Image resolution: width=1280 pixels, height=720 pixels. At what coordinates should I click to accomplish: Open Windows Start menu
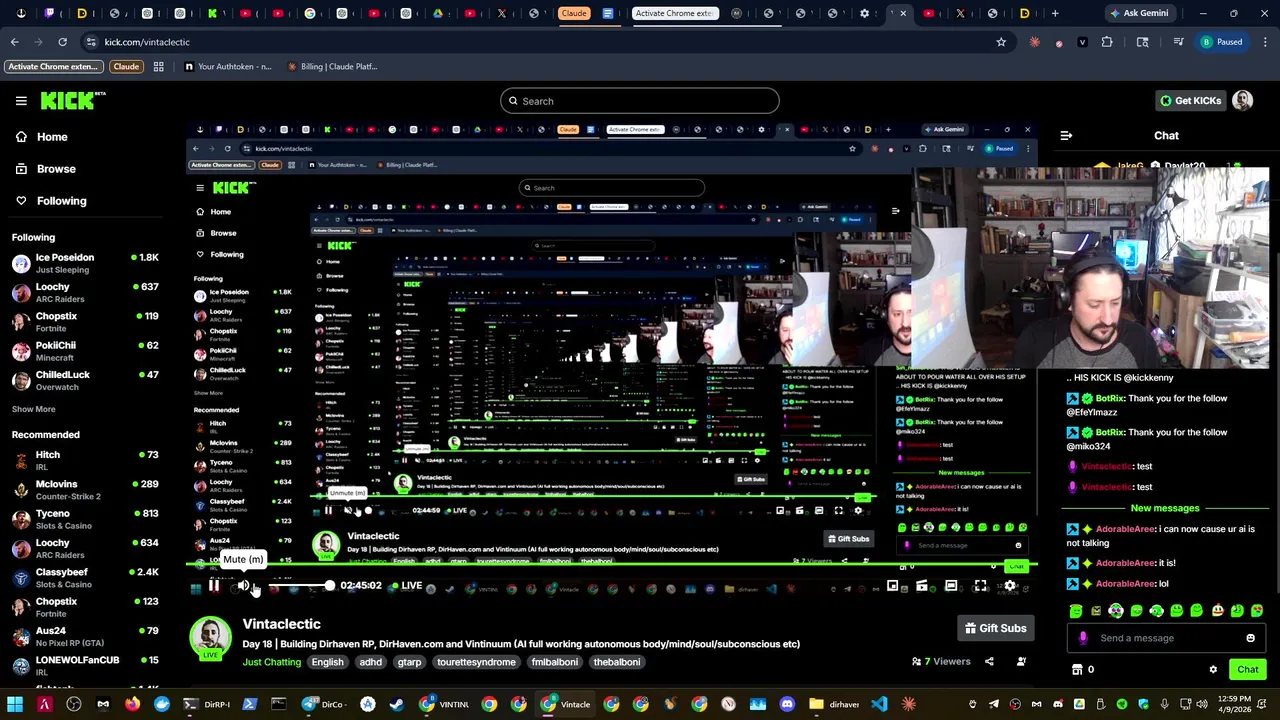click(15, 704)
